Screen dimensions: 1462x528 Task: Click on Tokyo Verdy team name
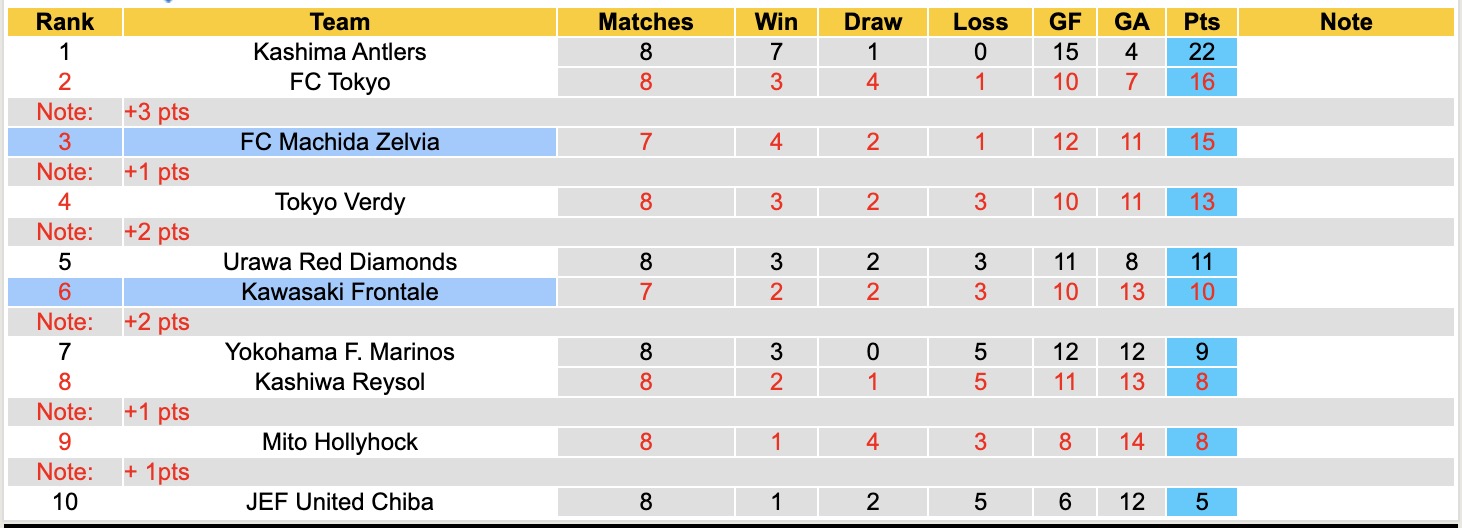pyautogui.click(x=339, y=202)
